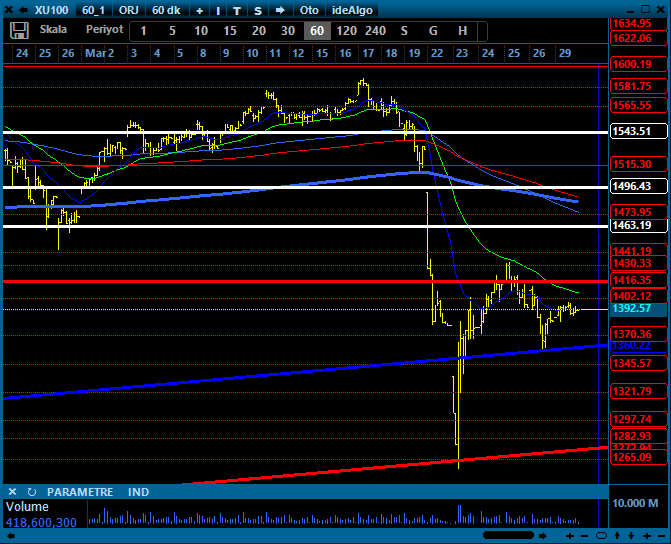Select the 240 minute period
Screen dimensions: 671x544
[375, 31]
